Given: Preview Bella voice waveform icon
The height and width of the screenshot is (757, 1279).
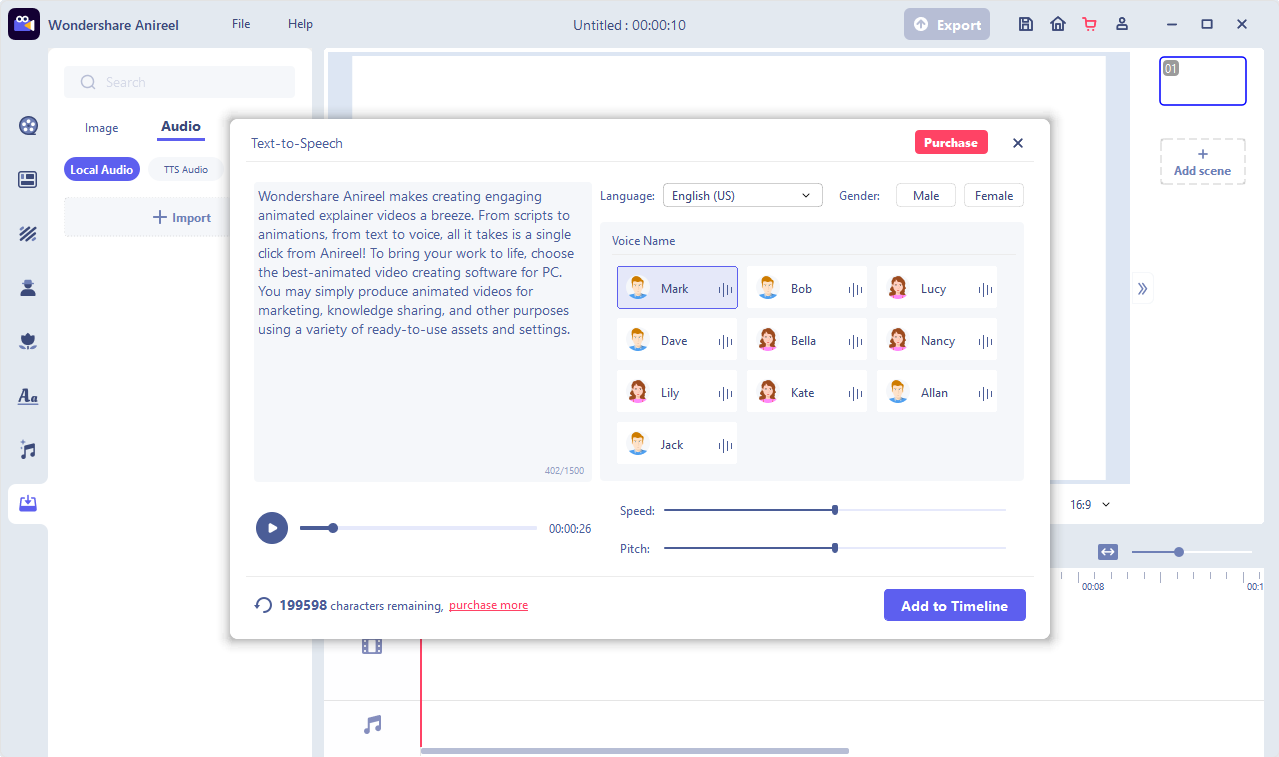Looking at the screenshot, I should click(x=855, y=341).
